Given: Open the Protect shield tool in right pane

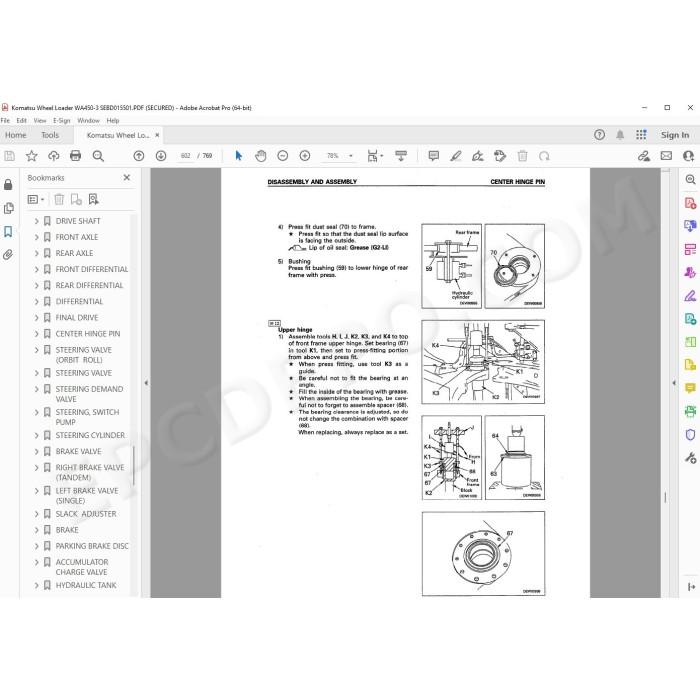Looking at the screenshot, I should [x=690, y=435].
